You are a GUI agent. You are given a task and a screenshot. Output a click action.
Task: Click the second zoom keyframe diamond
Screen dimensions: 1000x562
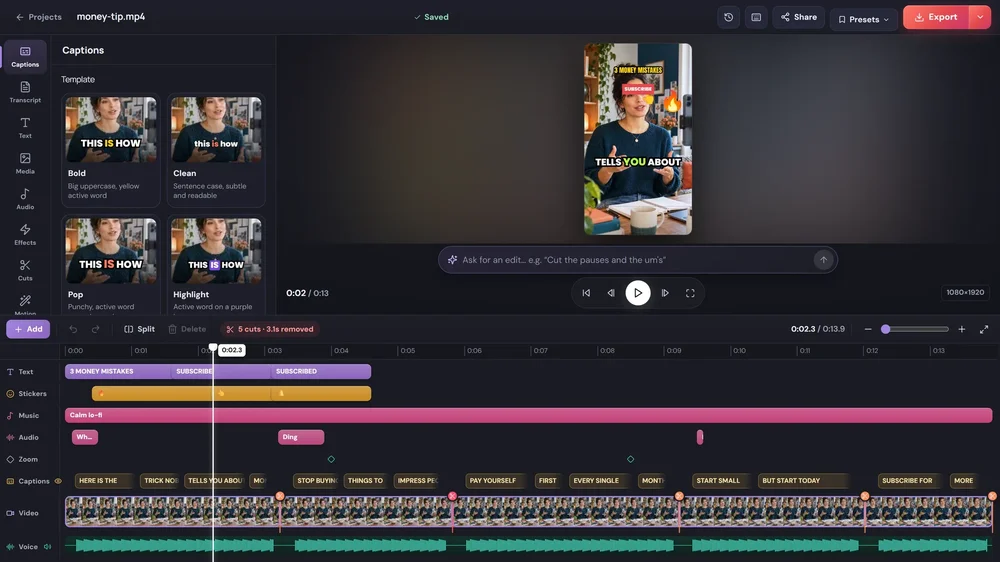(631, 459)
